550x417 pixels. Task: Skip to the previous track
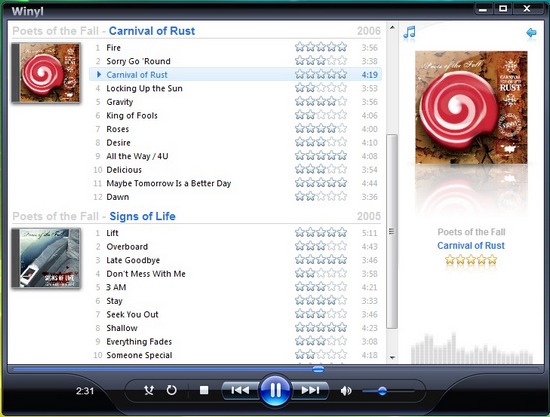(240, 390)
